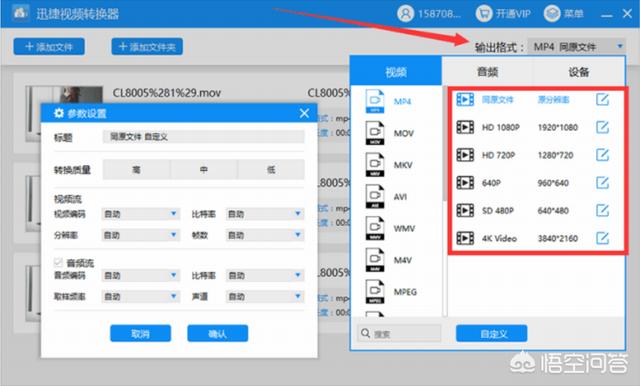Open the 音频编码 dropdown

click(x=140, y=275)
